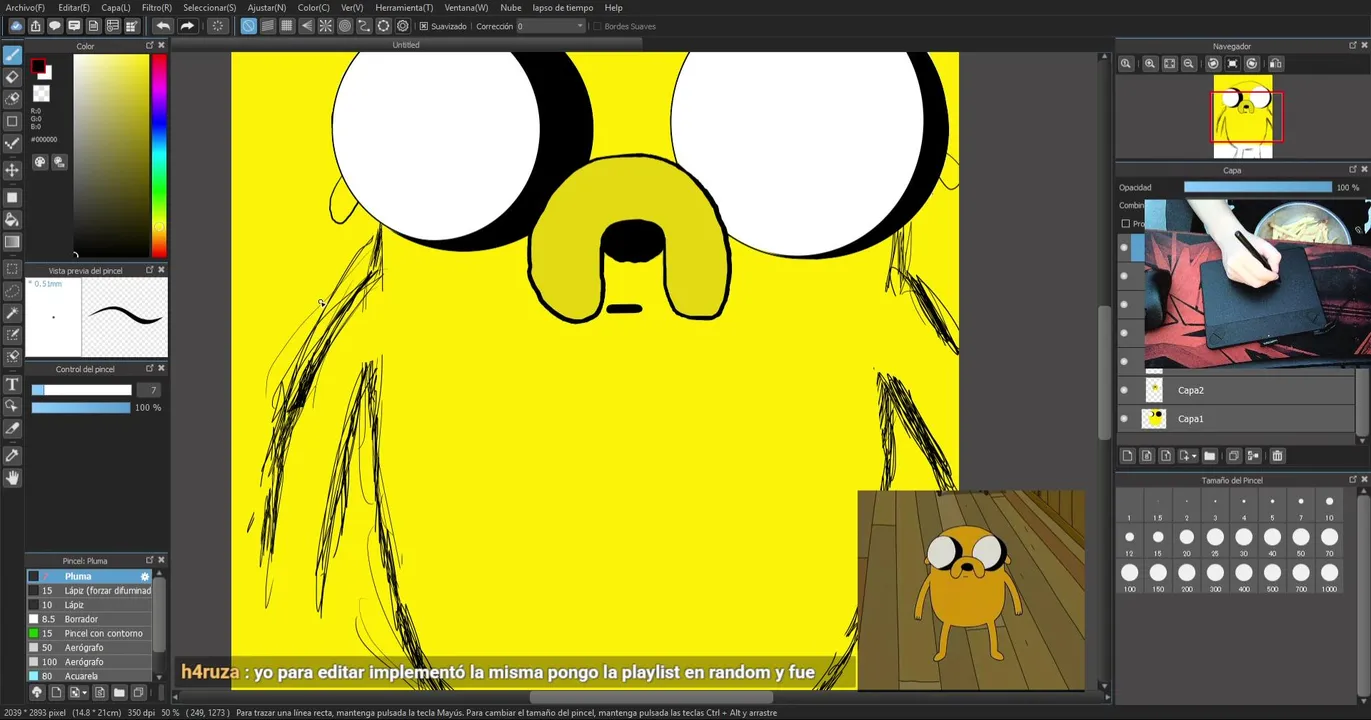
Task: Zoom out within the Navegador panel
Action: click(1189, 64)
